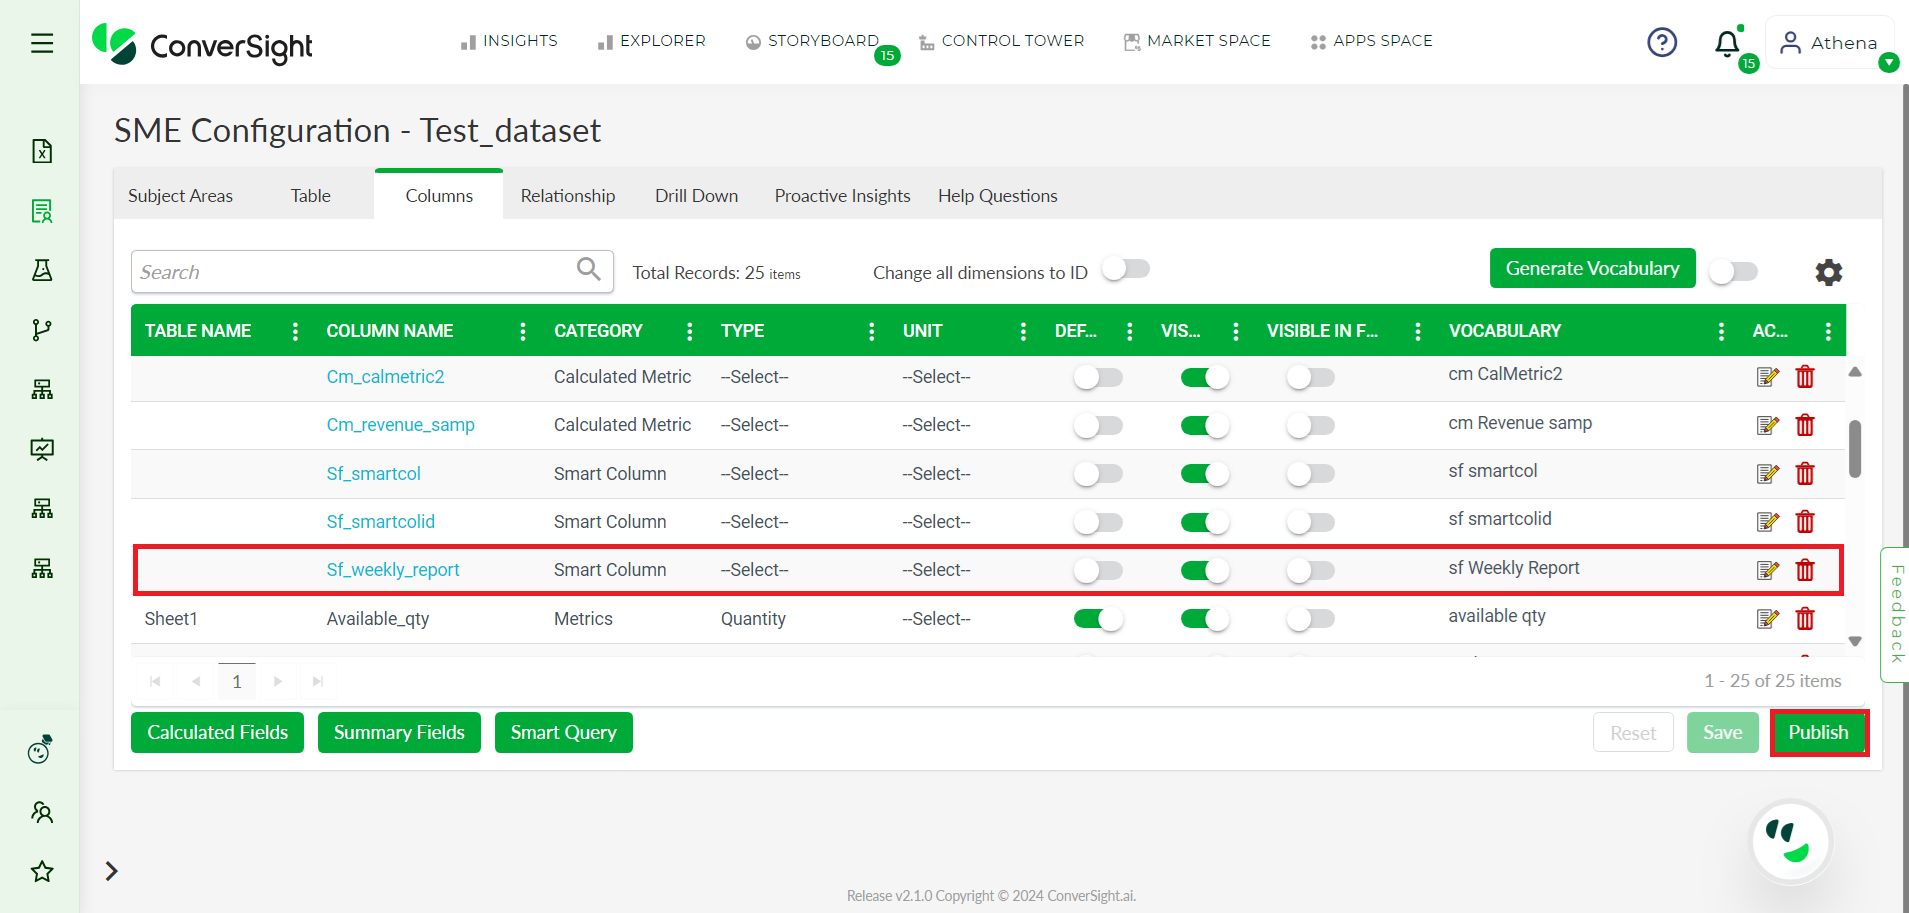
Task: Open the Excel dataset sidebar icon
Action: pos(42,151)
